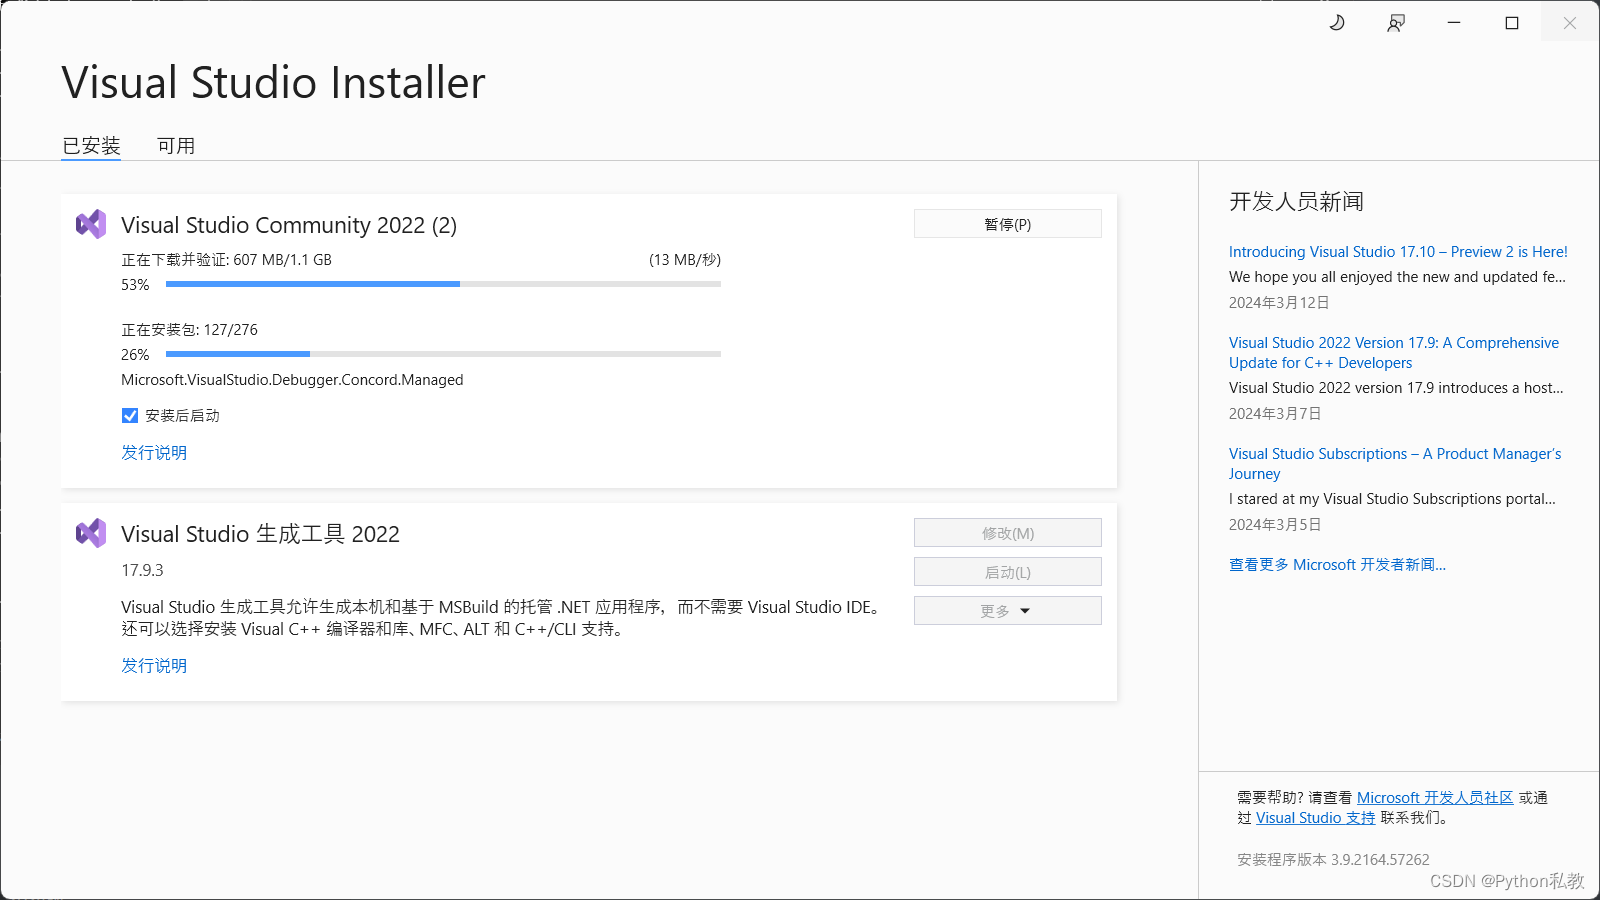
Task: Click the 正在下载并验证: 607 MB/1.1 GB status text
Action: click(x=227, y=260)
